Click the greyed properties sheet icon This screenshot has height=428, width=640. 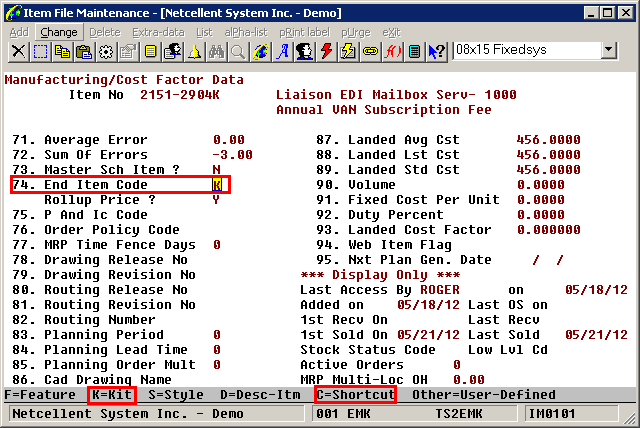coord(129,52)
